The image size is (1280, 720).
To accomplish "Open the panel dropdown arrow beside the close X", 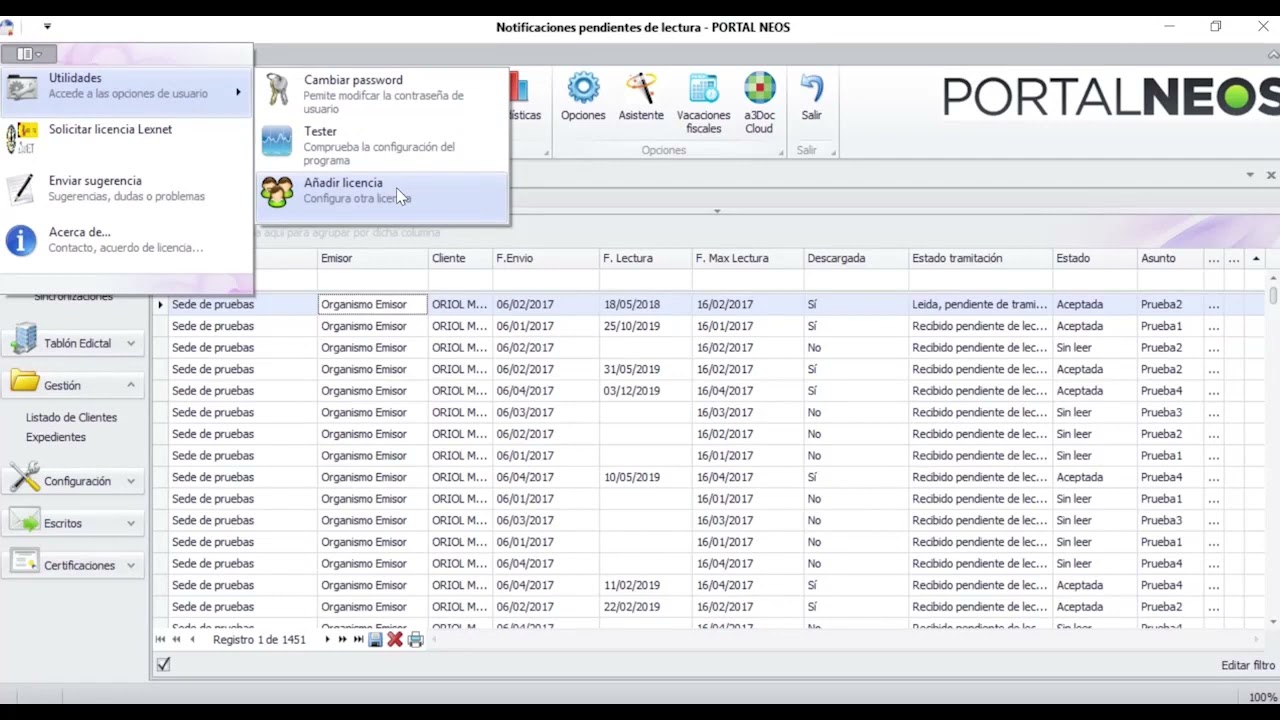I will click(1250, 175).
